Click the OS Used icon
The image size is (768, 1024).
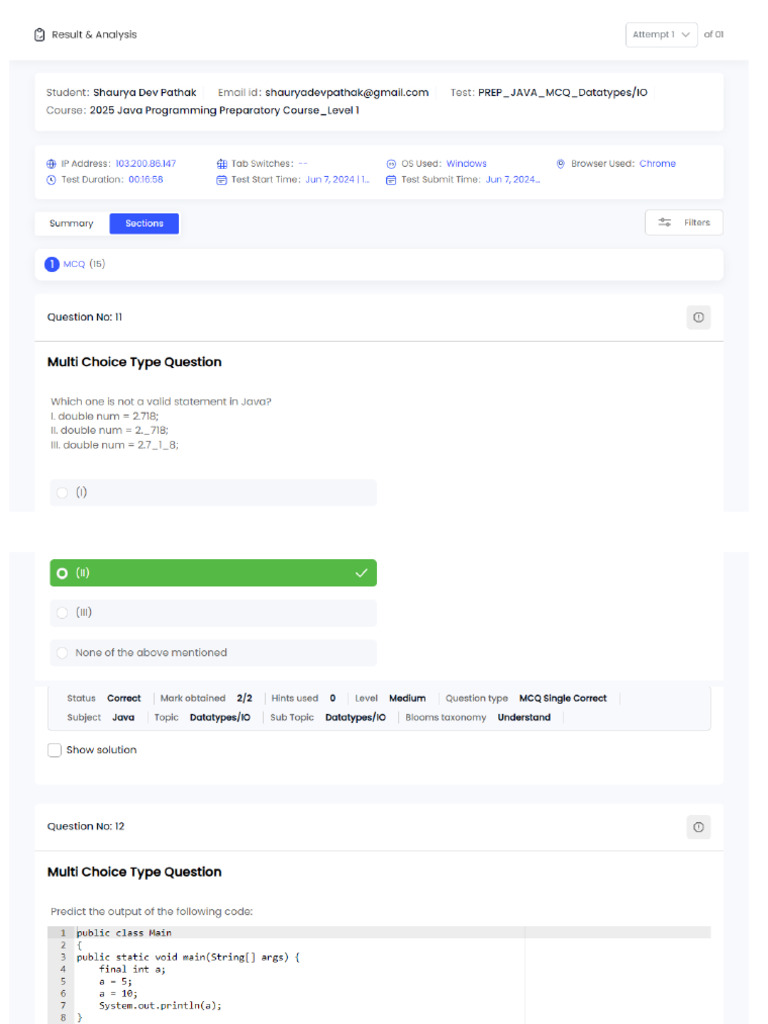click(x=391, y=164)
